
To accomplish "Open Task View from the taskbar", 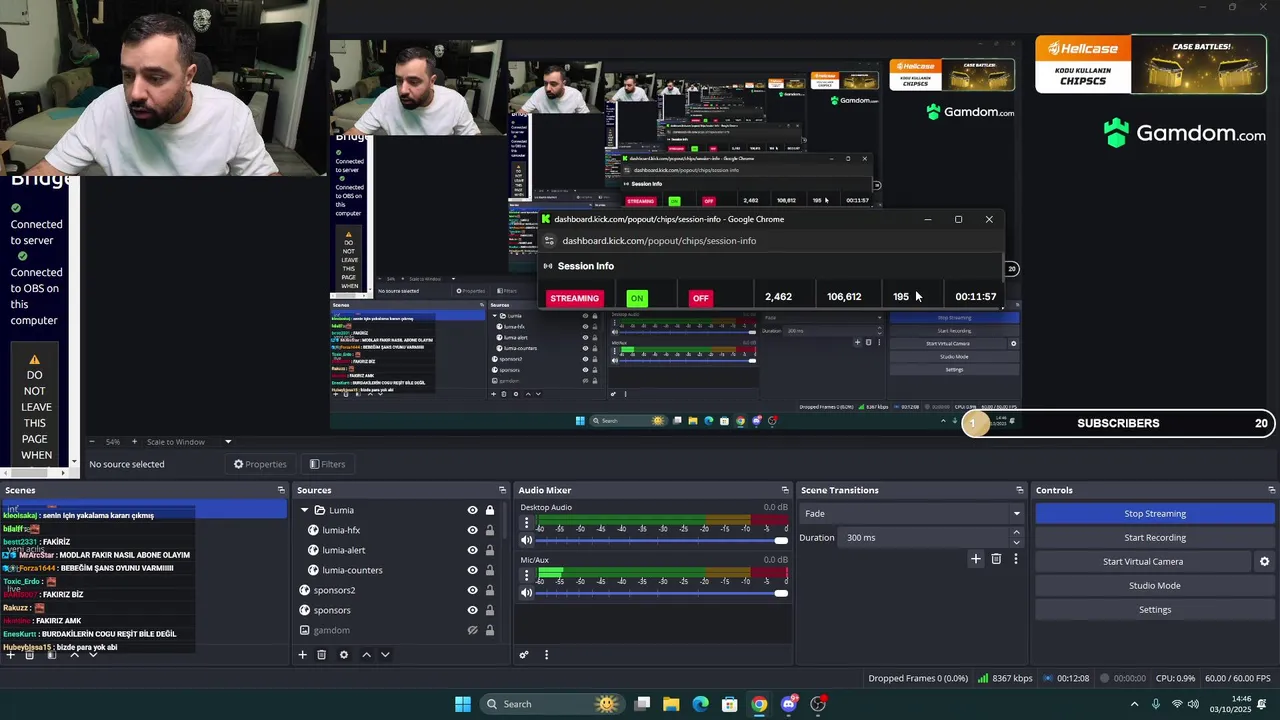I will click(x=642, y=704).
